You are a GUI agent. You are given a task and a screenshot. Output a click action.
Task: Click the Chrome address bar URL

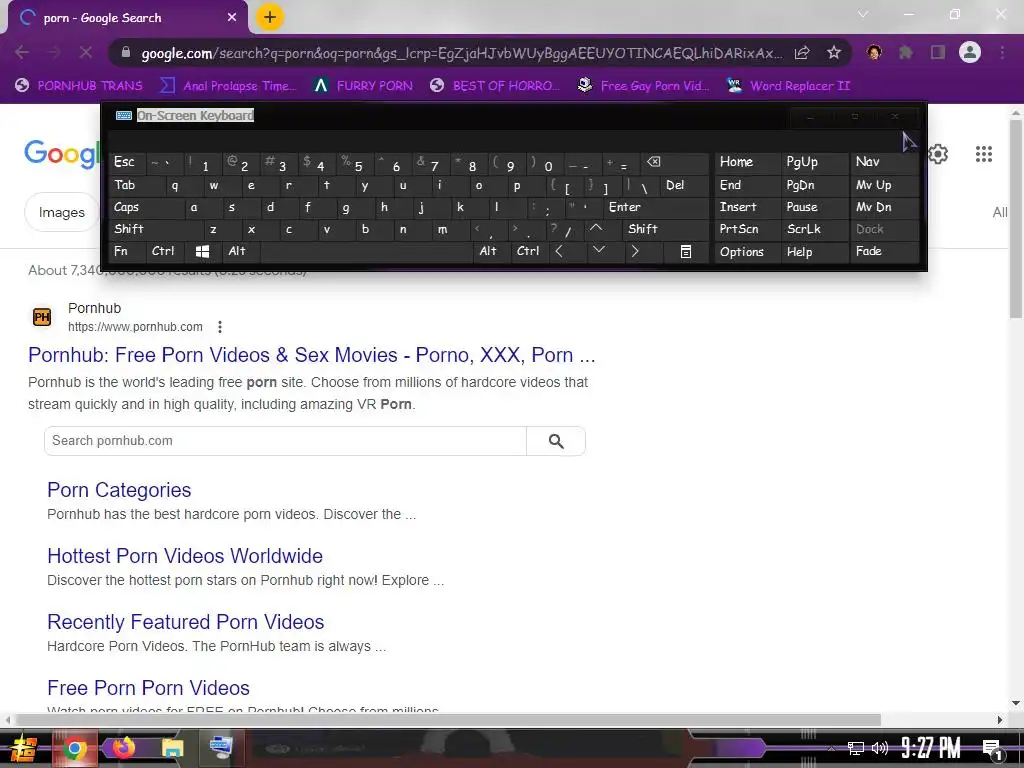[x=461, y=53]
